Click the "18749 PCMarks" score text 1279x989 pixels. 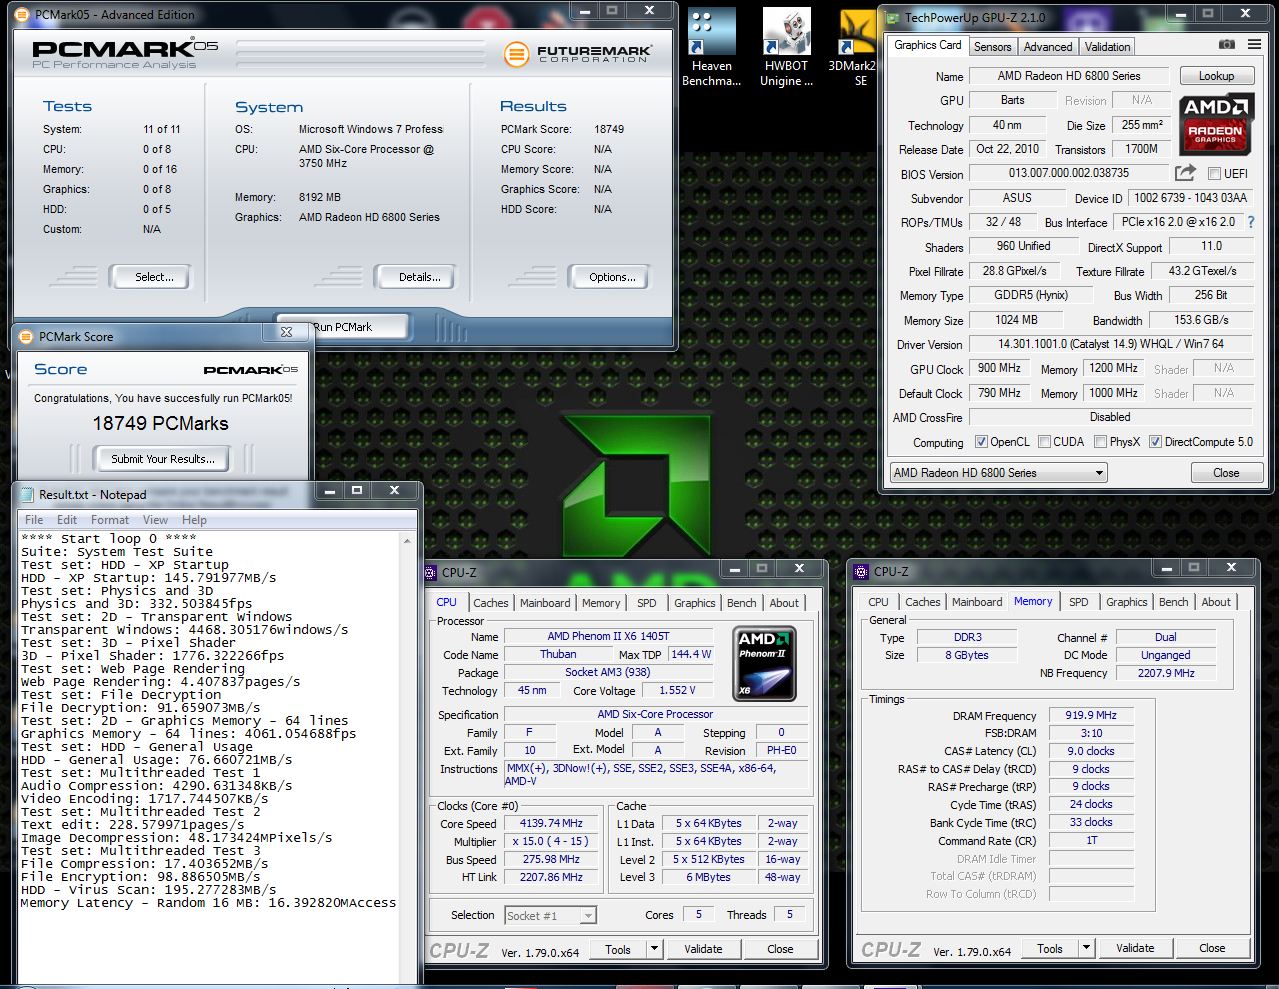coord(161,424)
